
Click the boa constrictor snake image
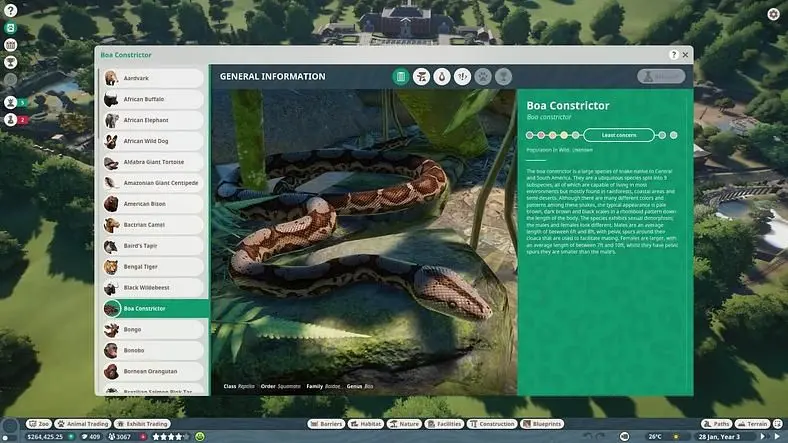pos(363,242)
